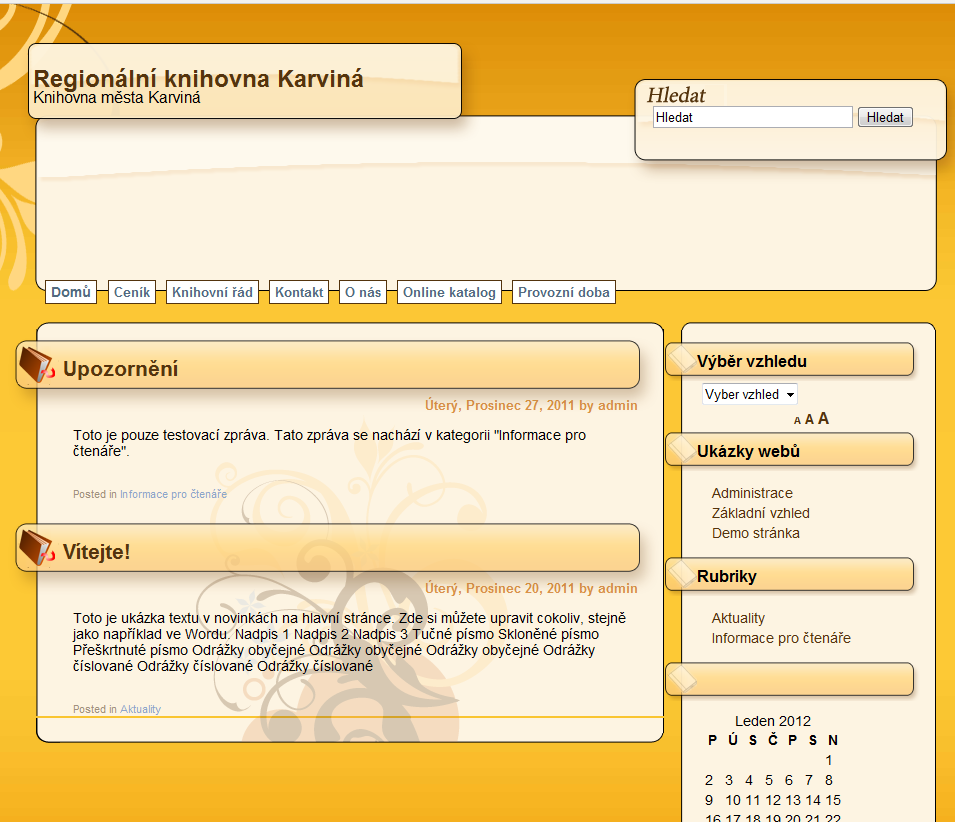Click calendar day 5
The image size is (955, 822).
tap(769, 781)
